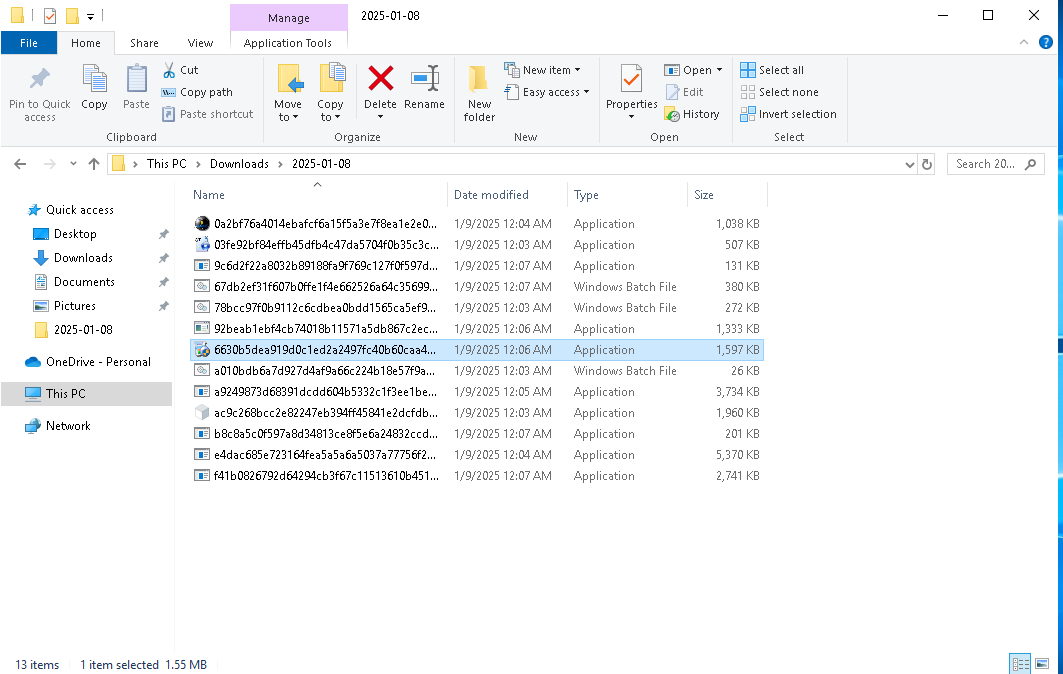Click the Properties checkmark icon
Screen dimensions: 1063x674
(x=631, y=79)
